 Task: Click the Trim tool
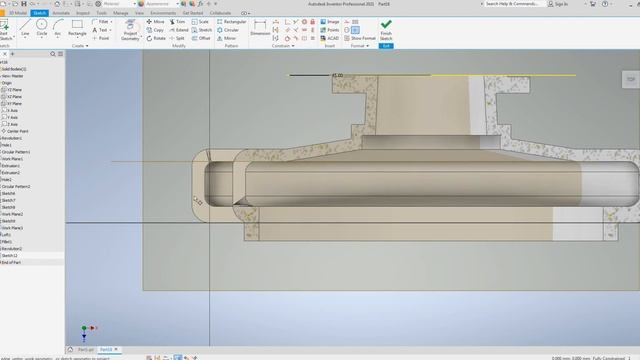coord(177,22)
